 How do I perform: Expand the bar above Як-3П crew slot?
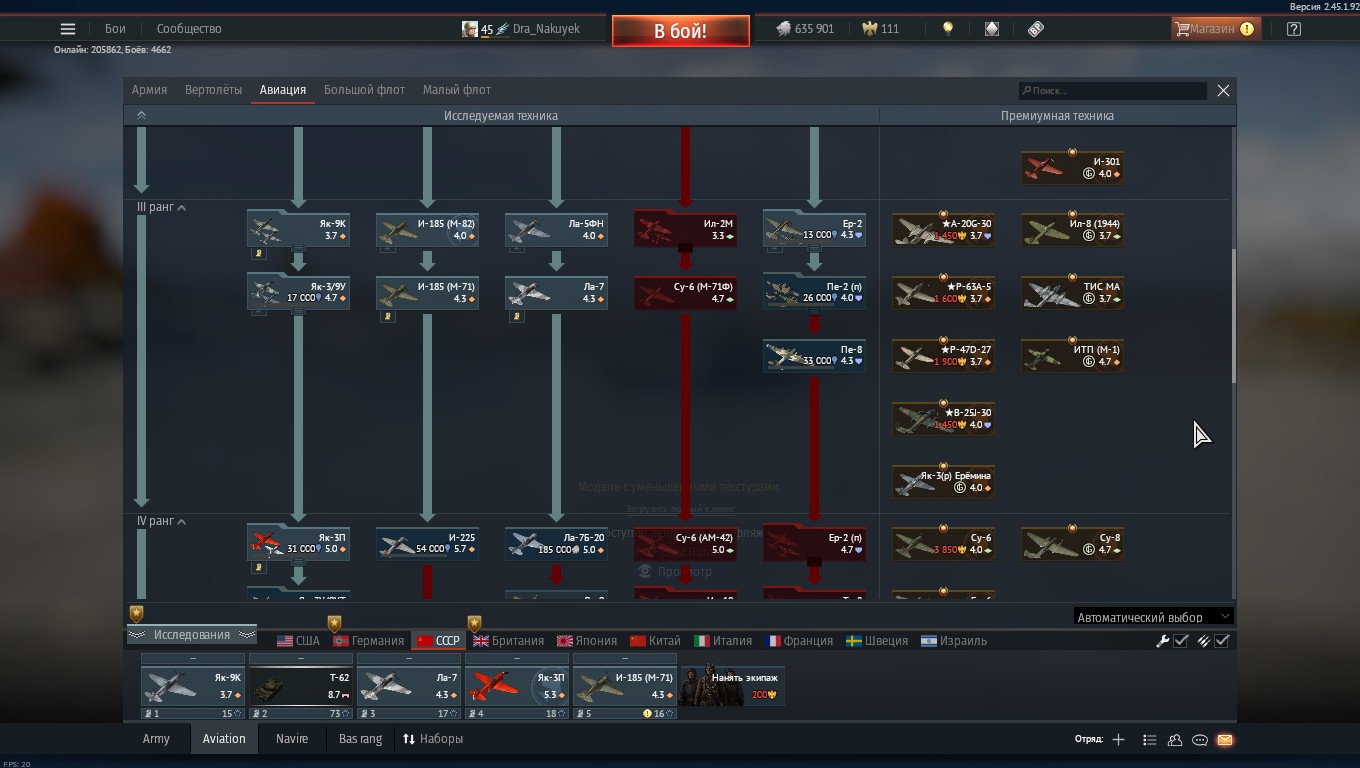(x=517, y=658)
